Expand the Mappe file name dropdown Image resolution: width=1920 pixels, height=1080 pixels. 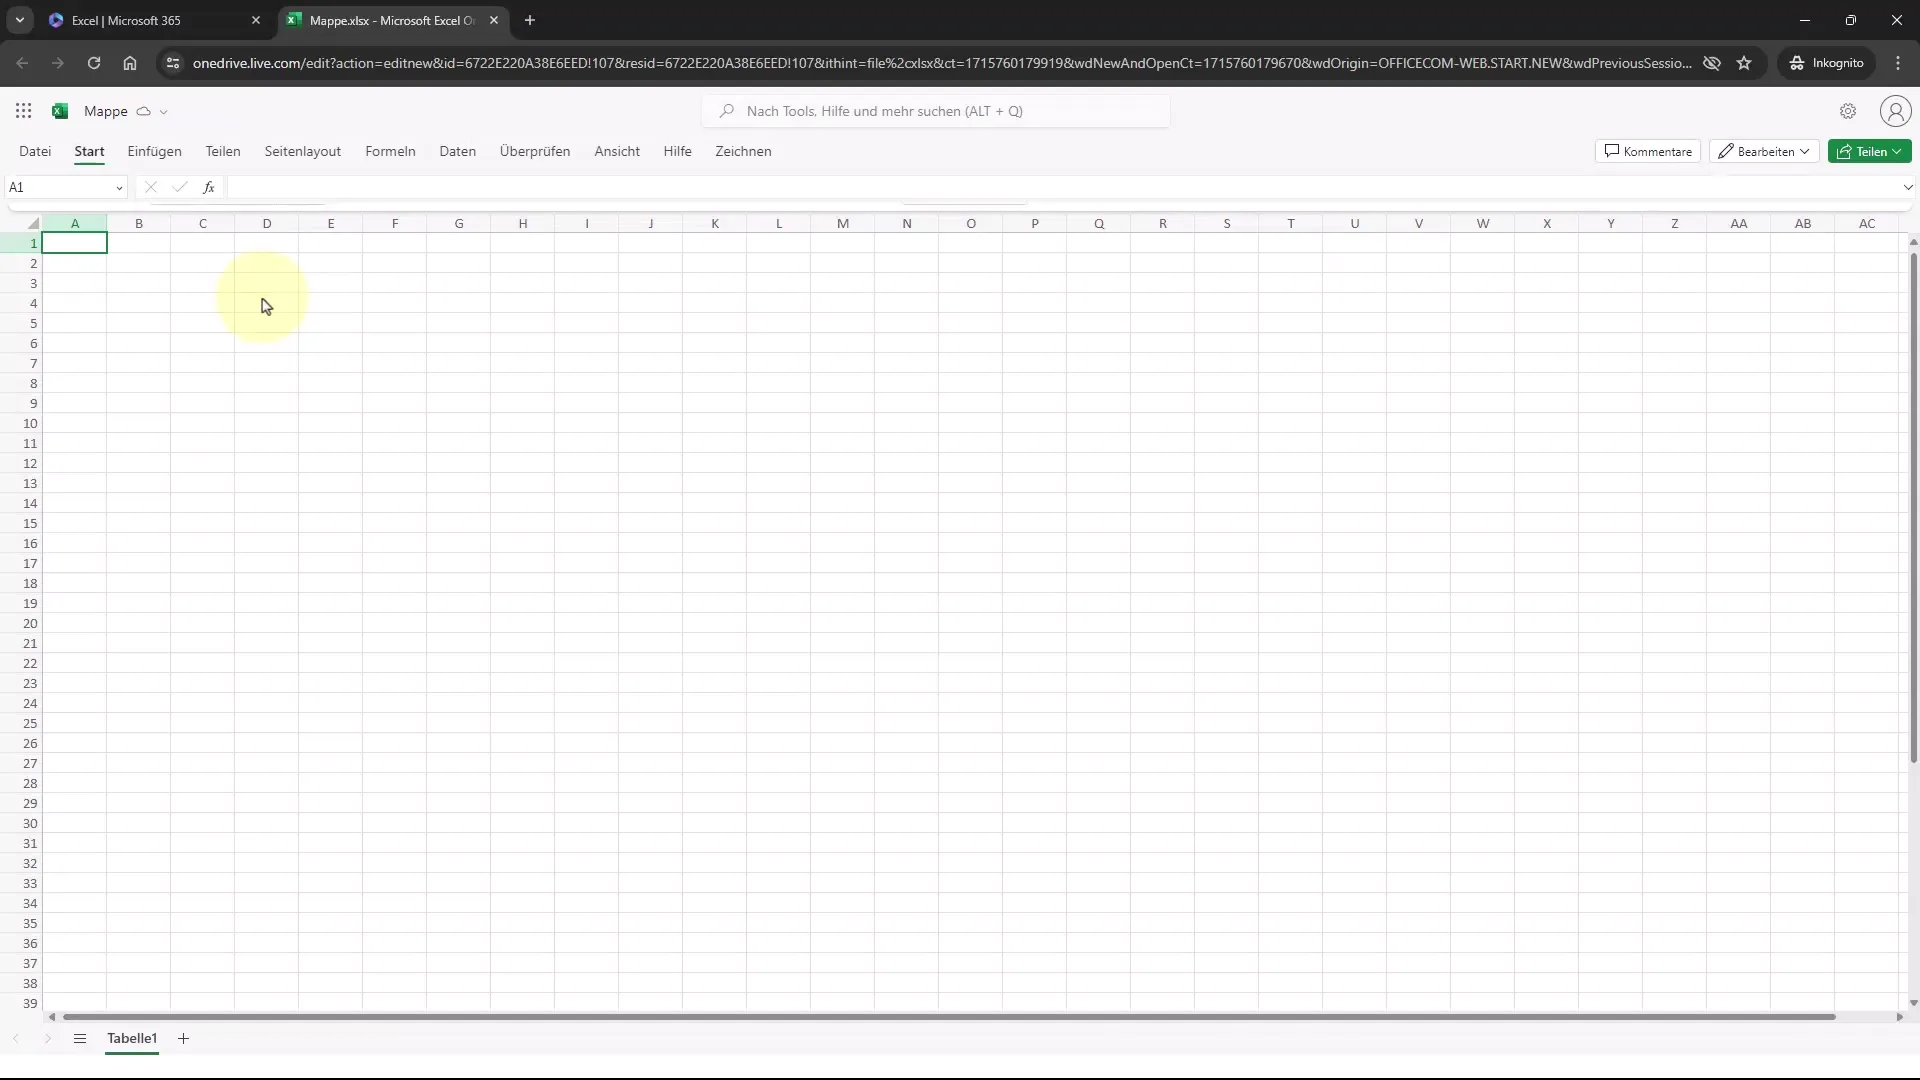(164, 112)
